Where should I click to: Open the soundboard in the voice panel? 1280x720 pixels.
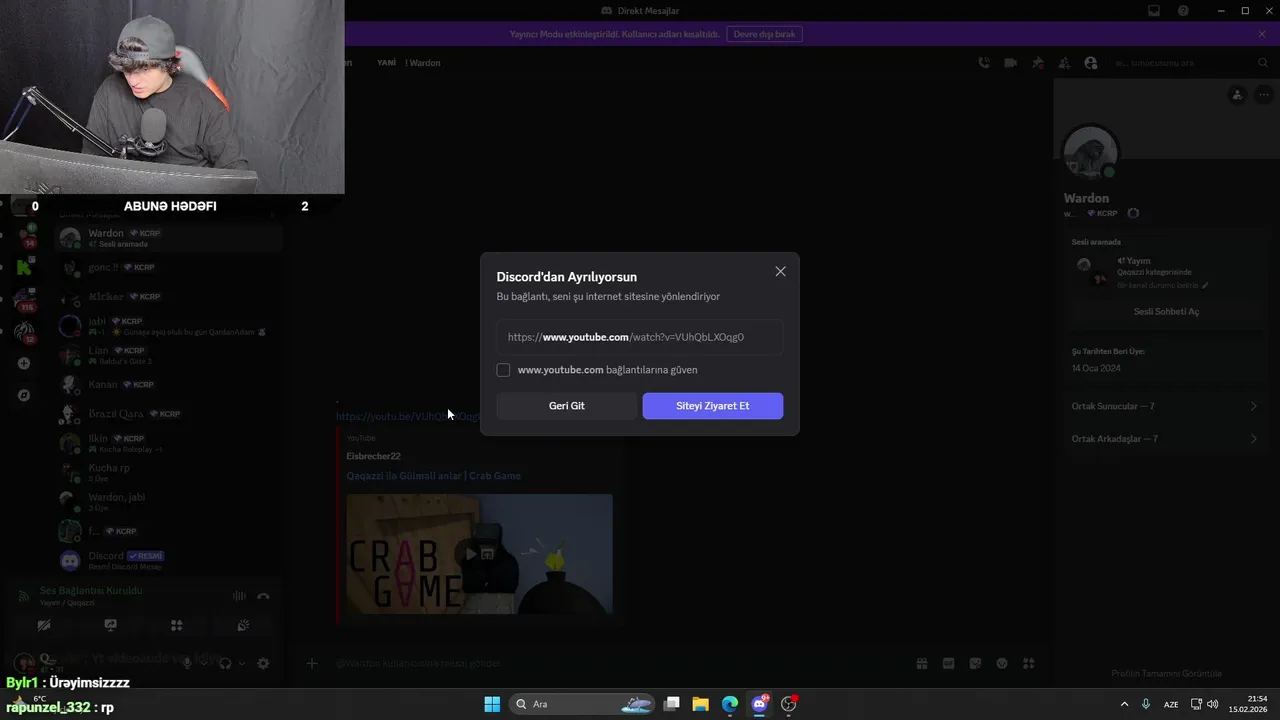pos(243,625)
